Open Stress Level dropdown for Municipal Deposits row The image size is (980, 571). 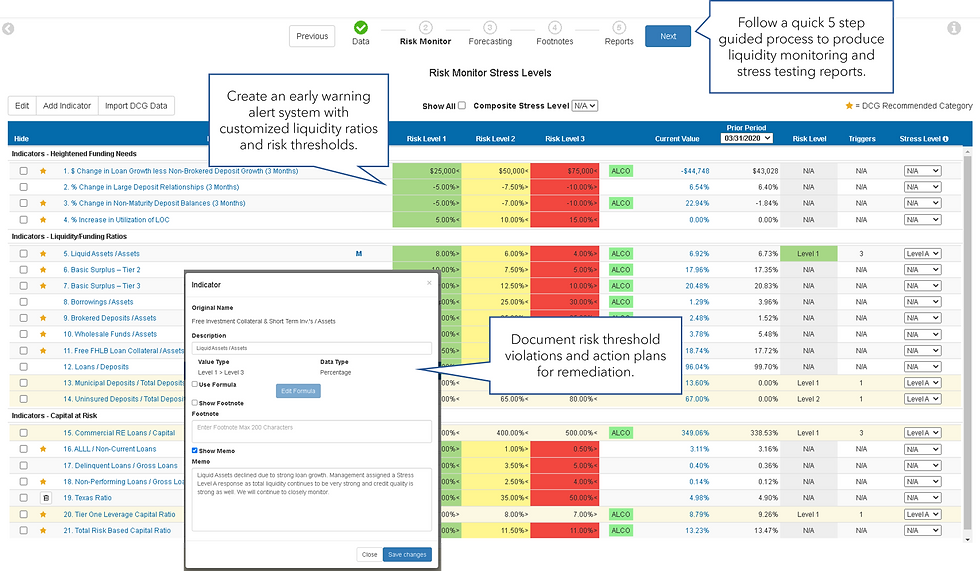[922, 383]
